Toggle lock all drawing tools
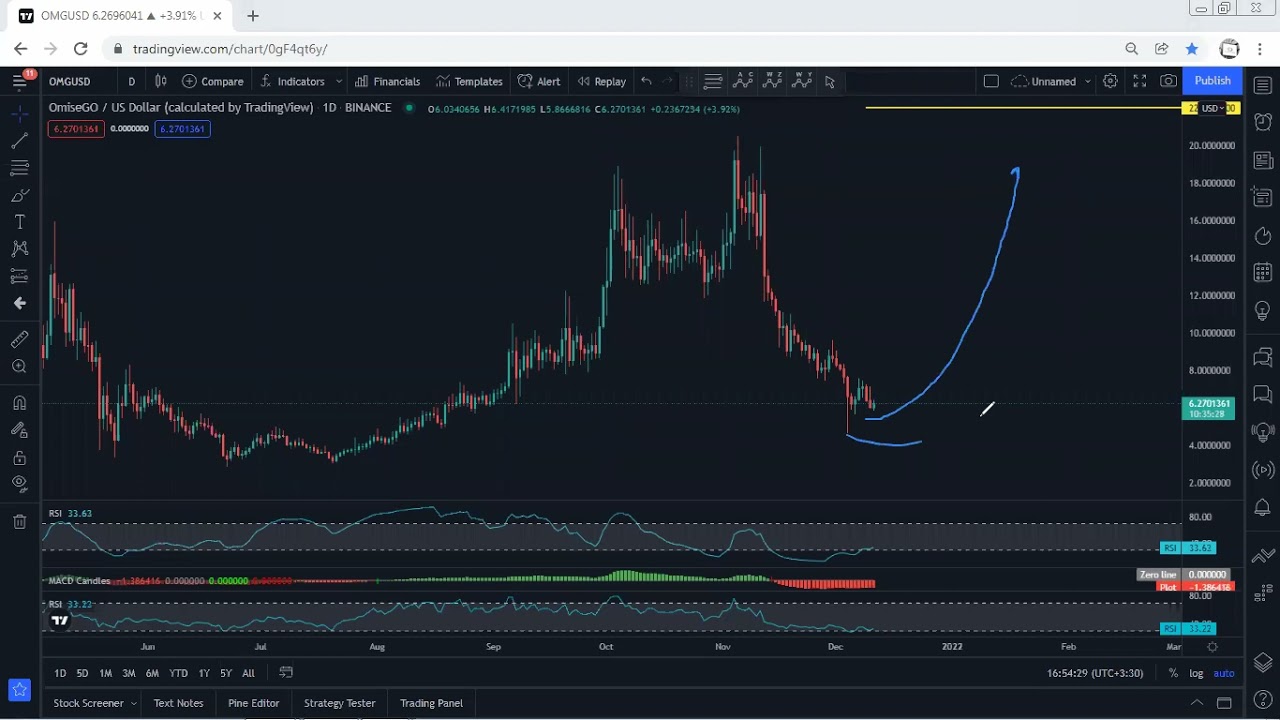Image resolution: width=1280 pixels, height=720 pixels. [x=19, y=458]
